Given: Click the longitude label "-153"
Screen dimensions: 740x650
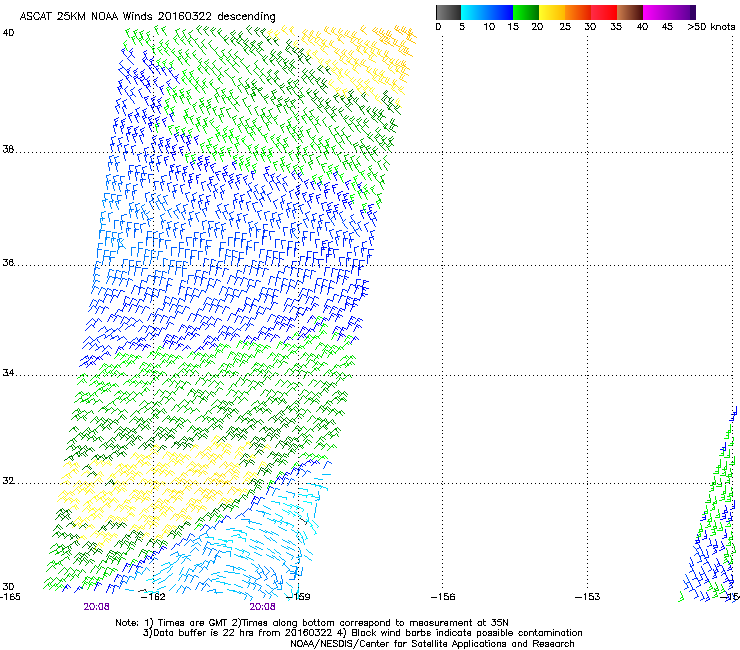Looking at the screenshot, I should click(x=588, y=597).
